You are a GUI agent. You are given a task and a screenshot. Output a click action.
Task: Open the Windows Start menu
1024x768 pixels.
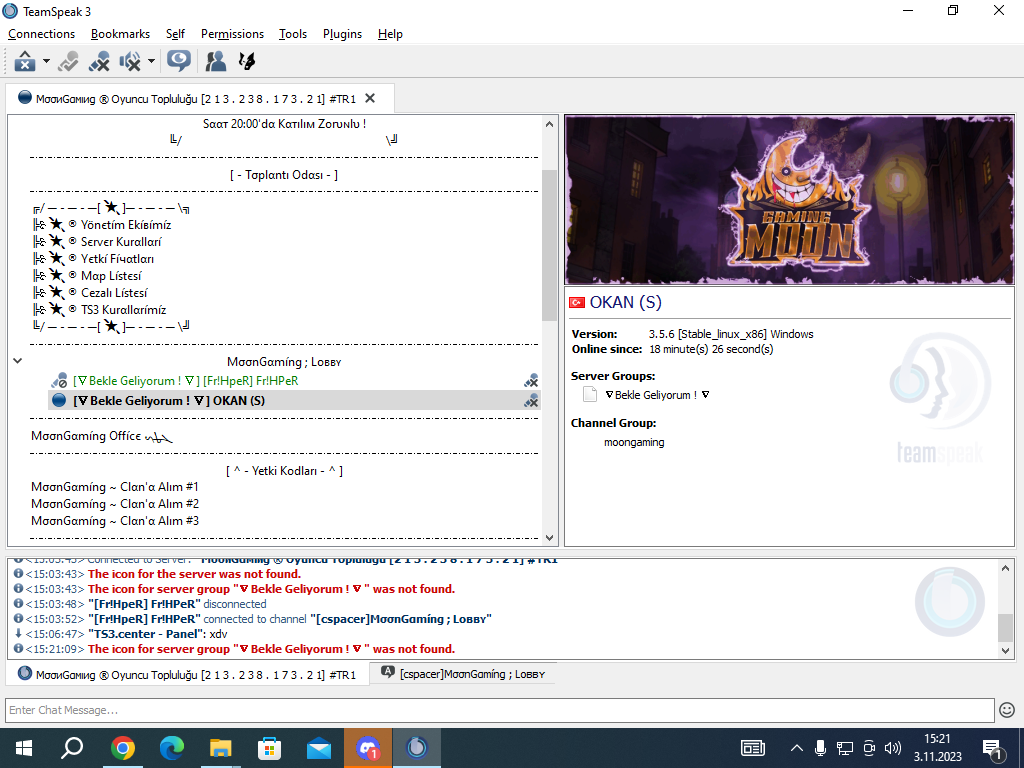(x=24, y=748)
